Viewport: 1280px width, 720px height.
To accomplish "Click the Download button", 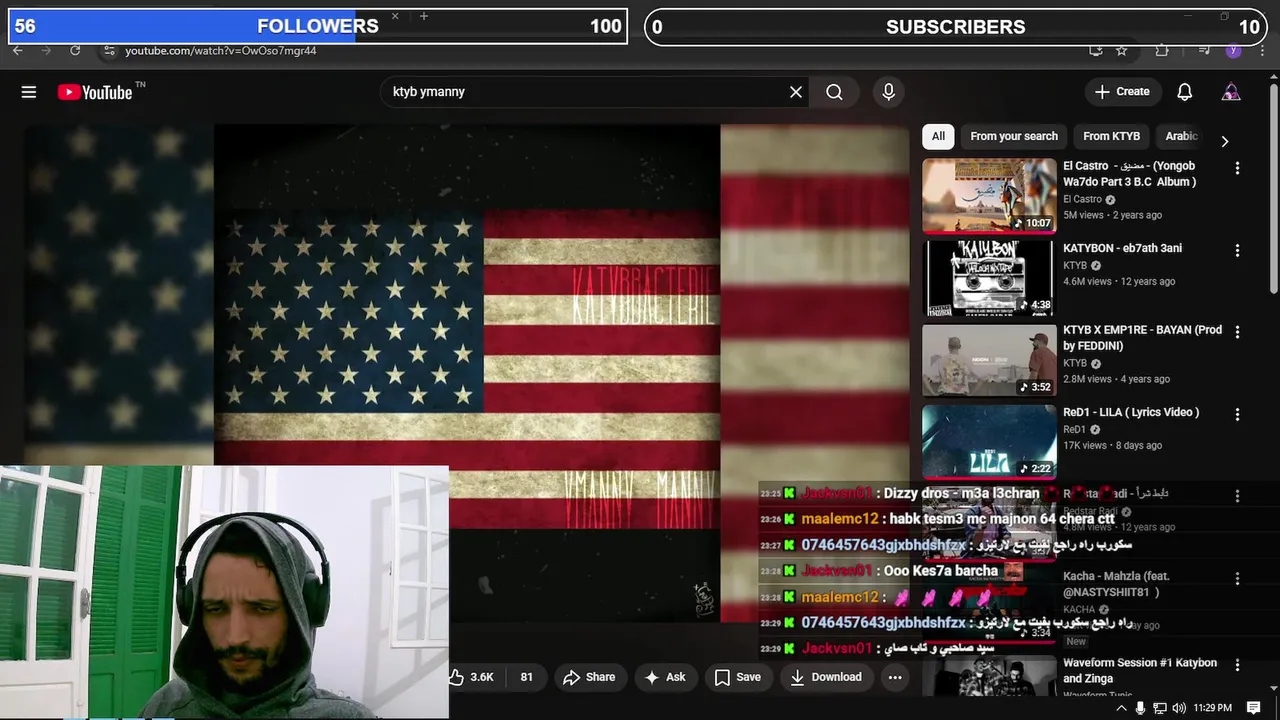I will coord(826,677).
